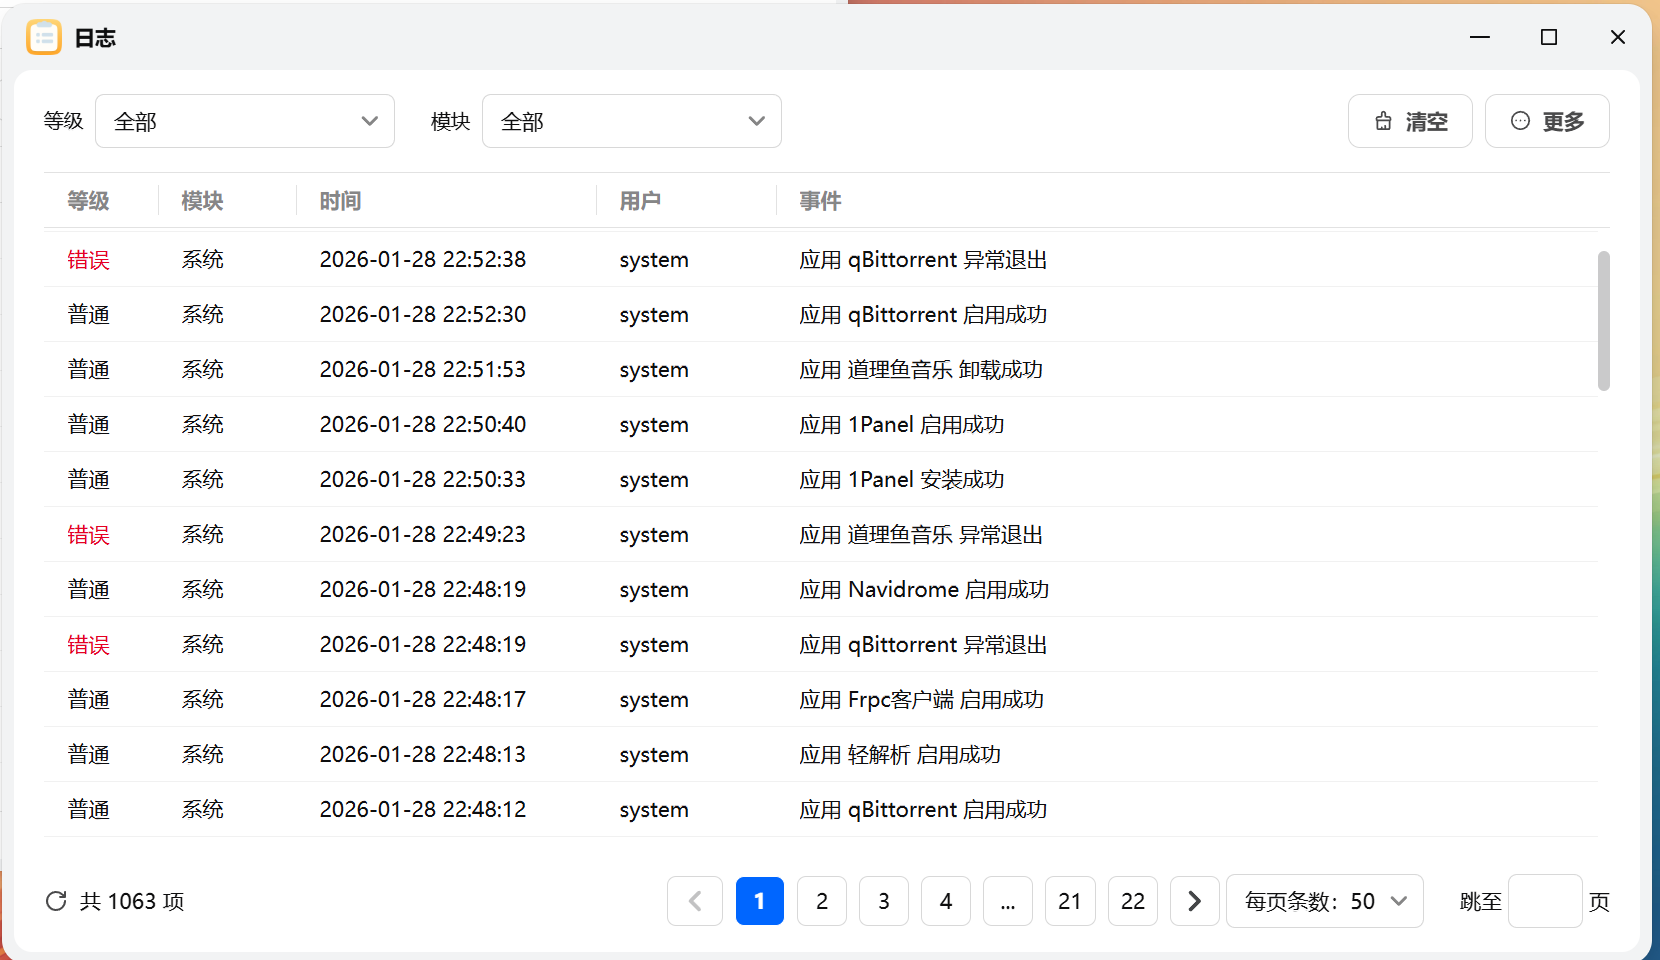Select the row '应用 道理鱼音乐 异常退出'
The image size is (1660, 960).
pyautogui.click(x=820, y=534)
